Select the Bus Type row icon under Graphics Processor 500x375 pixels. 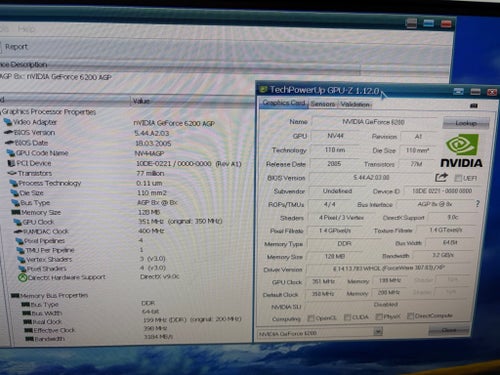[x=15, y=203]
